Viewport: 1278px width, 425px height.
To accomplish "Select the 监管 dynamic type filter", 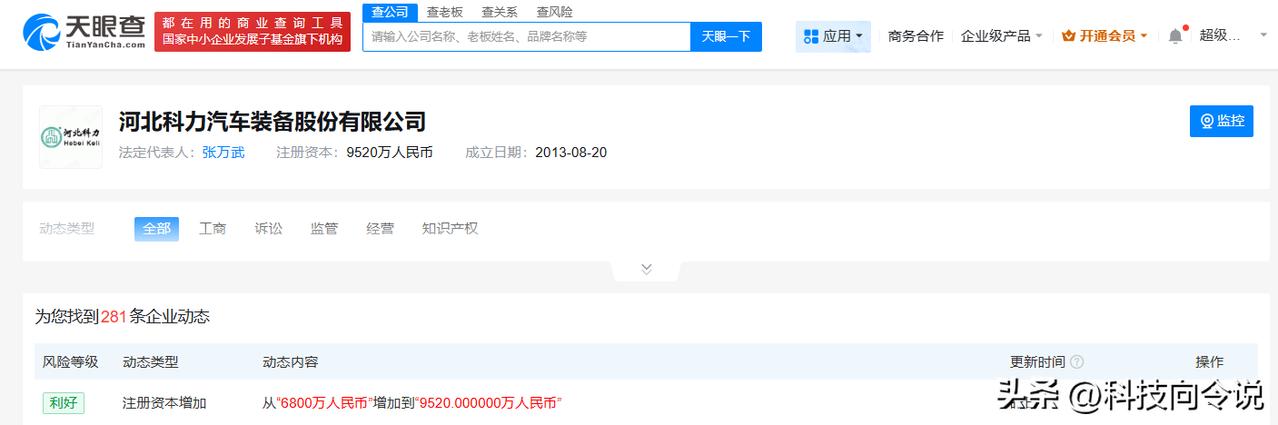I will click(x=324, y=228).
